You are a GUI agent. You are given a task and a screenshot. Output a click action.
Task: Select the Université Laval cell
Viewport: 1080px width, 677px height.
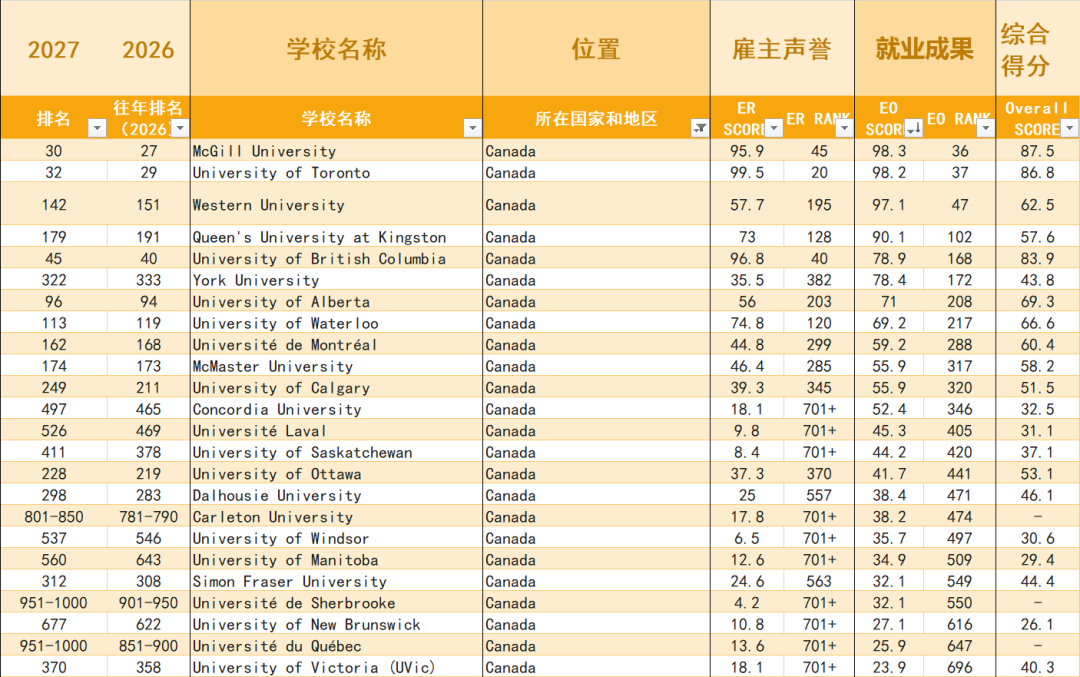pyautogui.click(x=336, y=430)
